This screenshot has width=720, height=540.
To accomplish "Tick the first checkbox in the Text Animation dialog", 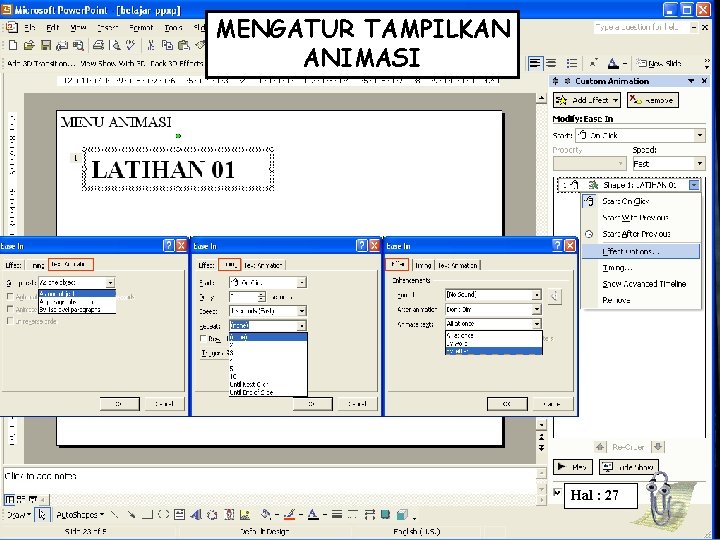I will tap(10, 297).
